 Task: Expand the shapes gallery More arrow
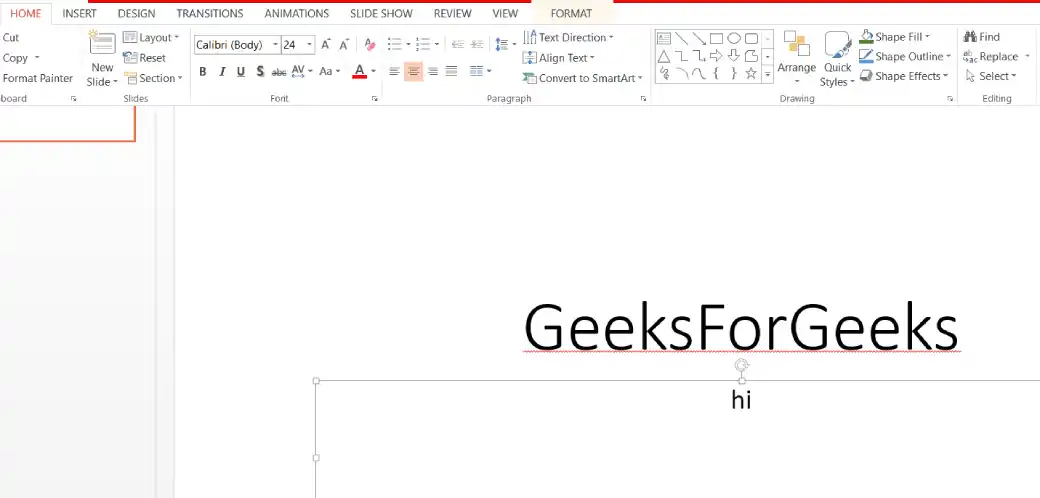pyautogui.click(x=767, y=75)
